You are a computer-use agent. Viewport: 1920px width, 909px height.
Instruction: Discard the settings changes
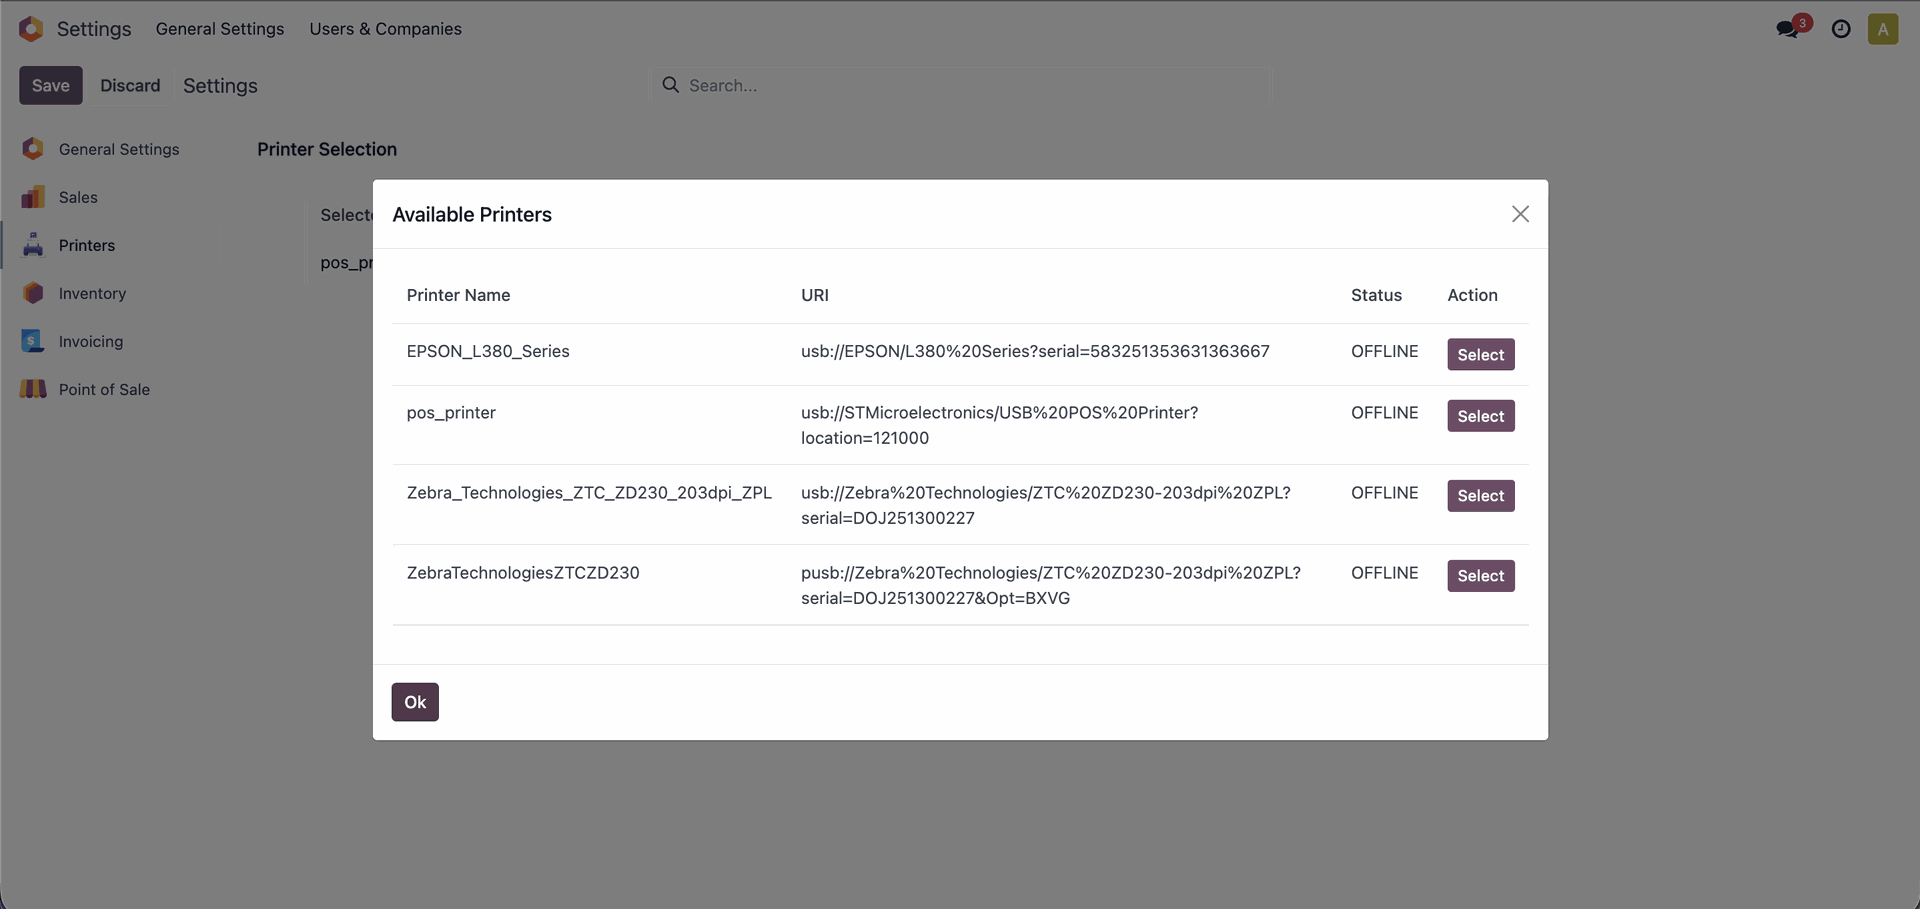[130, 86]
